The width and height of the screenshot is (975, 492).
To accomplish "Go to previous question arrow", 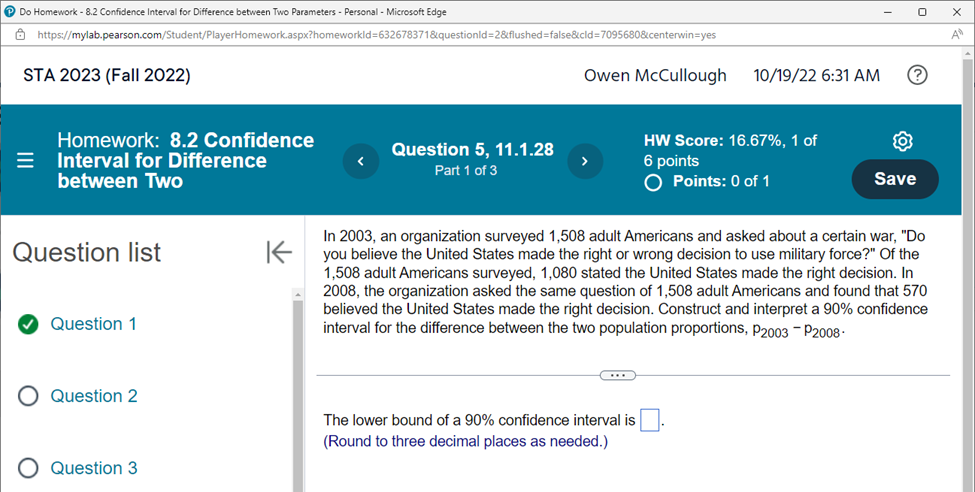I will pyautogui.click(x=361, y=161).
